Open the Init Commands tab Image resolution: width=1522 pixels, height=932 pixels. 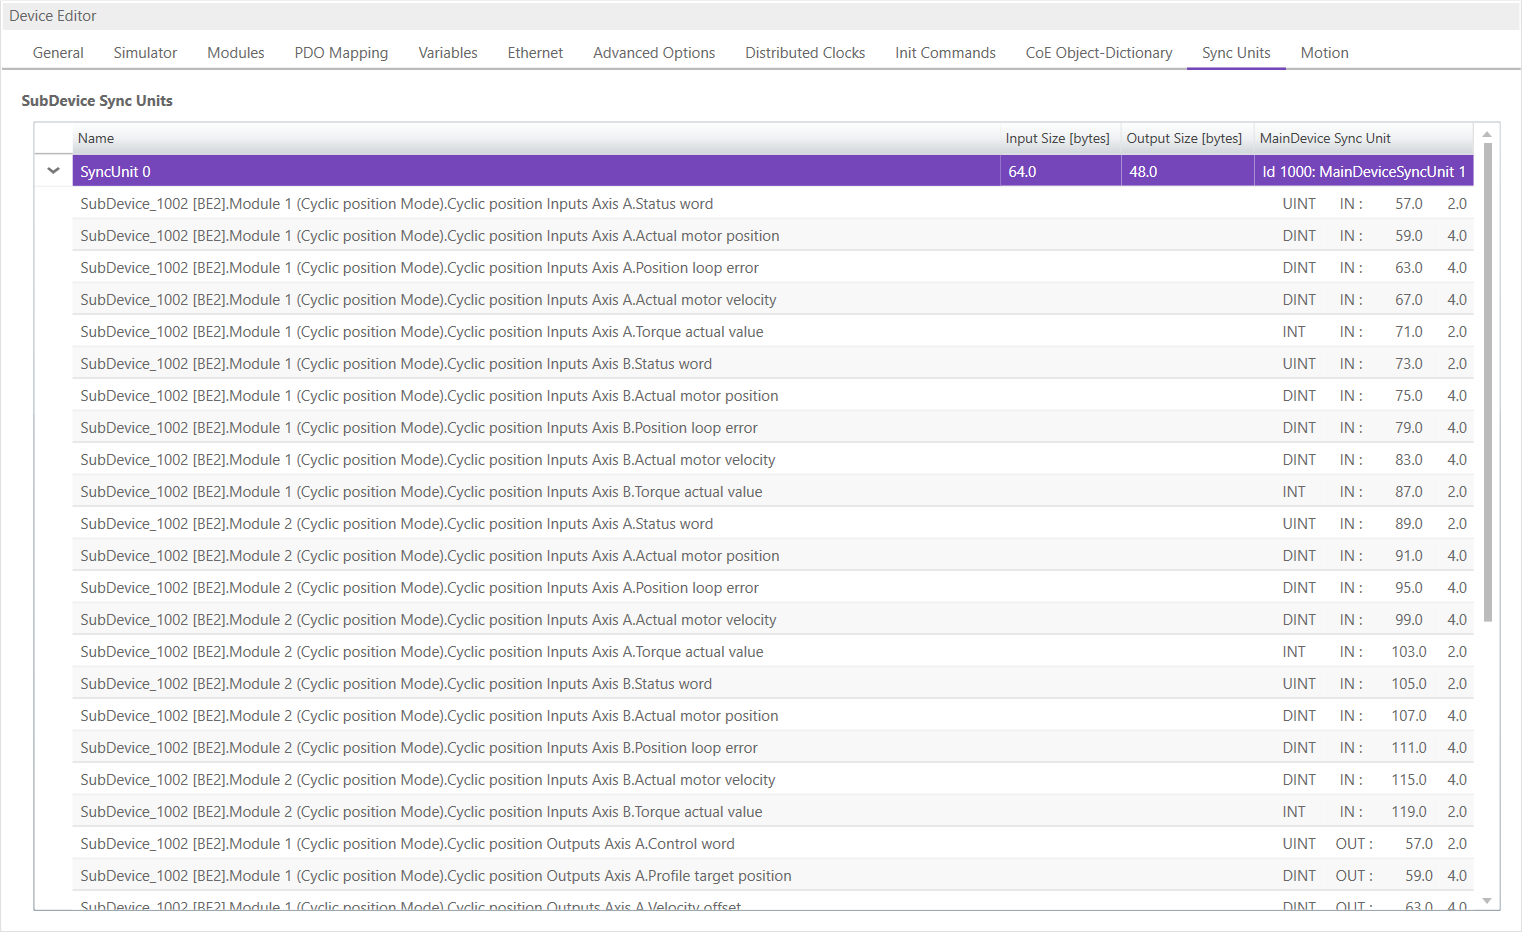(945, 53)
